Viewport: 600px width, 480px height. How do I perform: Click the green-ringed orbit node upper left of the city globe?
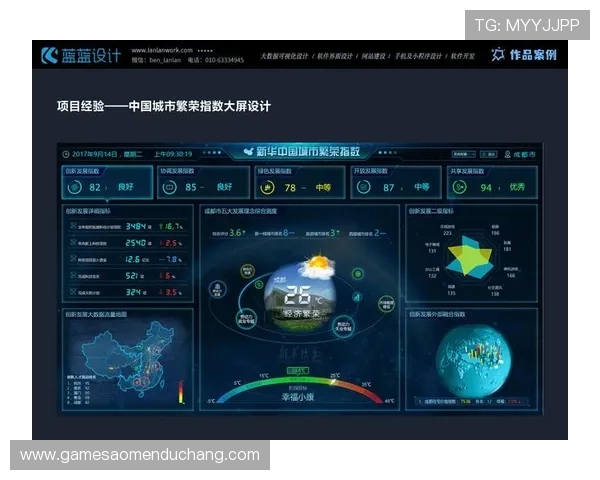coord(248,271)
